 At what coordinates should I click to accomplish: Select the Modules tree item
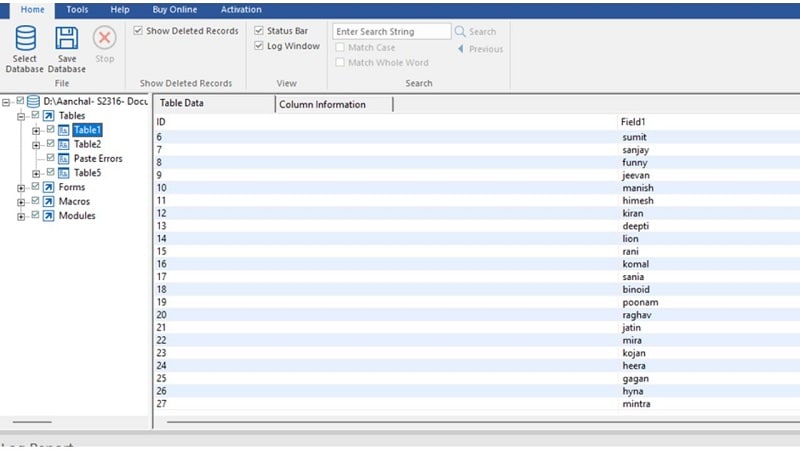[x=77, y=216]
